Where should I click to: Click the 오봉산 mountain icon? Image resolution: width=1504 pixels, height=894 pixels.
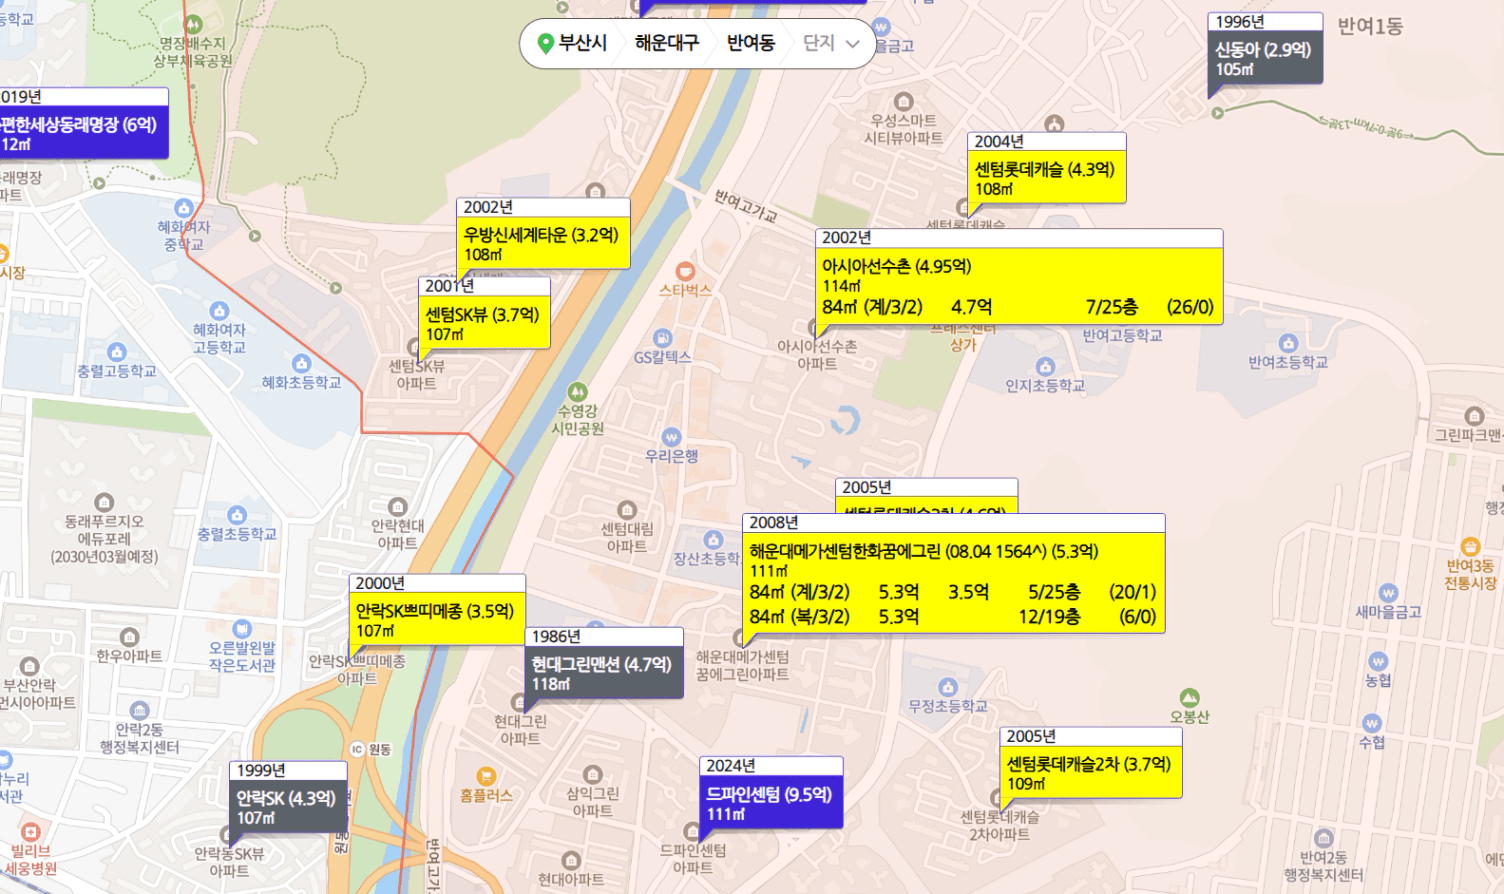1189,697
